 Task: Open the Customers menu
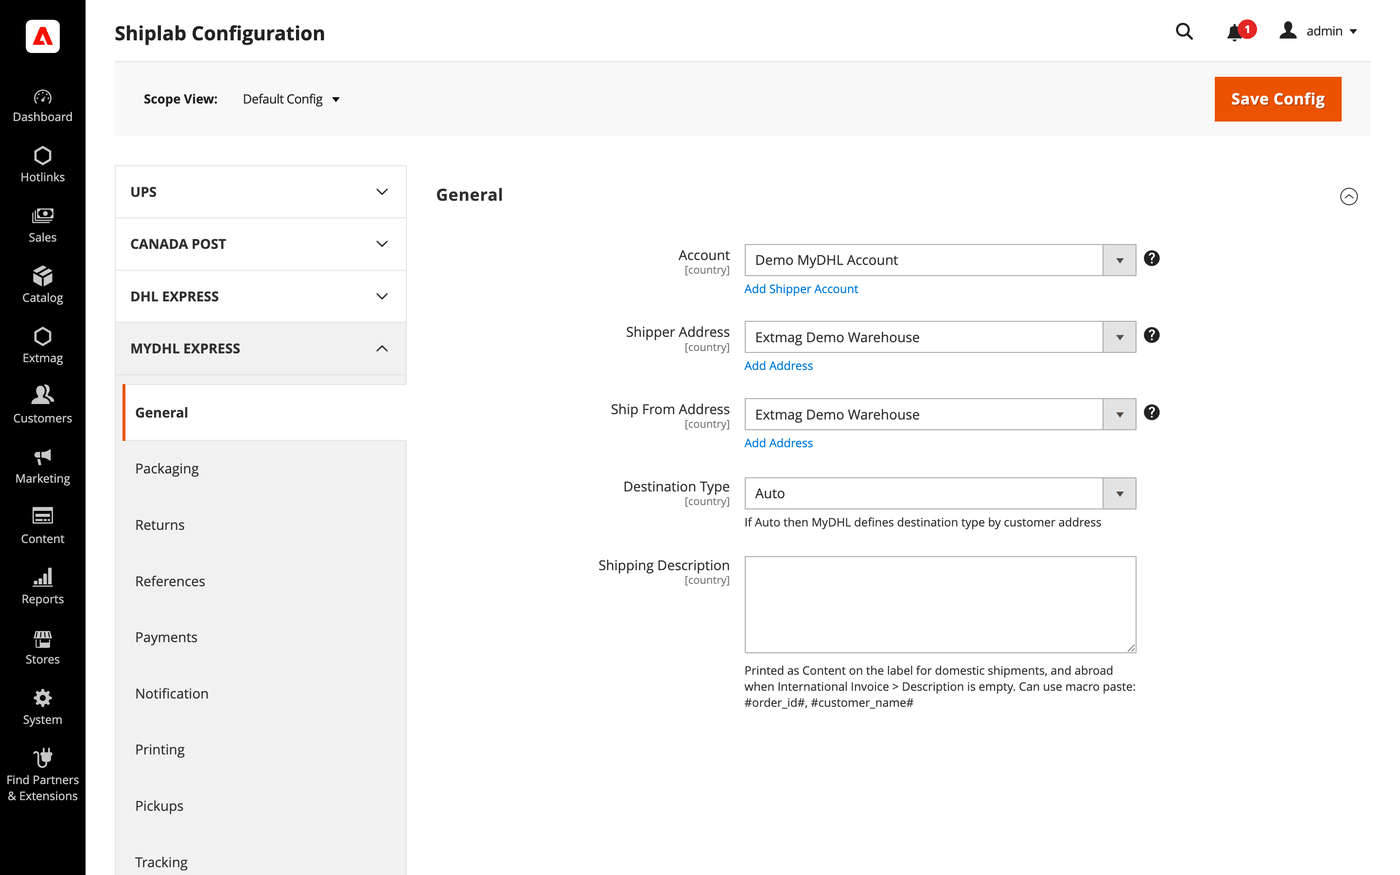click(x=42, y=406)
